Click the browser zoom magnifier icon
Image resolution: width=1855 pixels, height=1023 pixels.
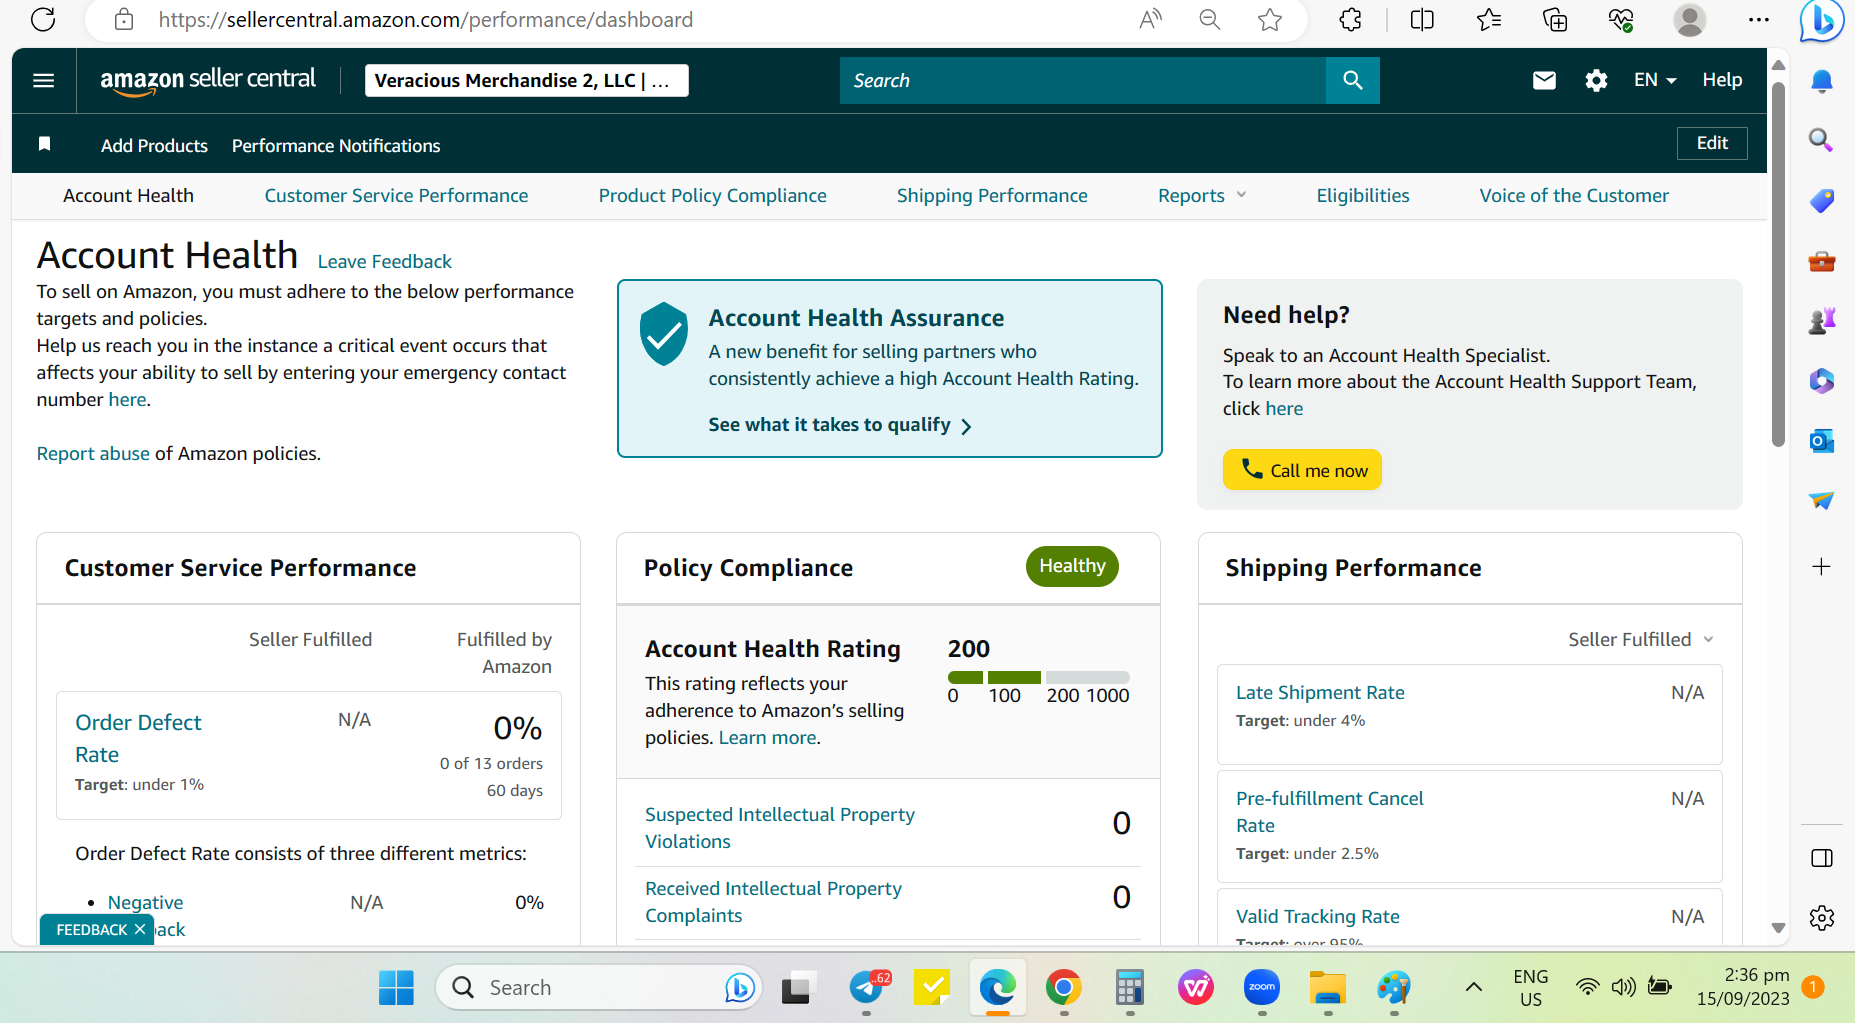tap(1210, 19)
